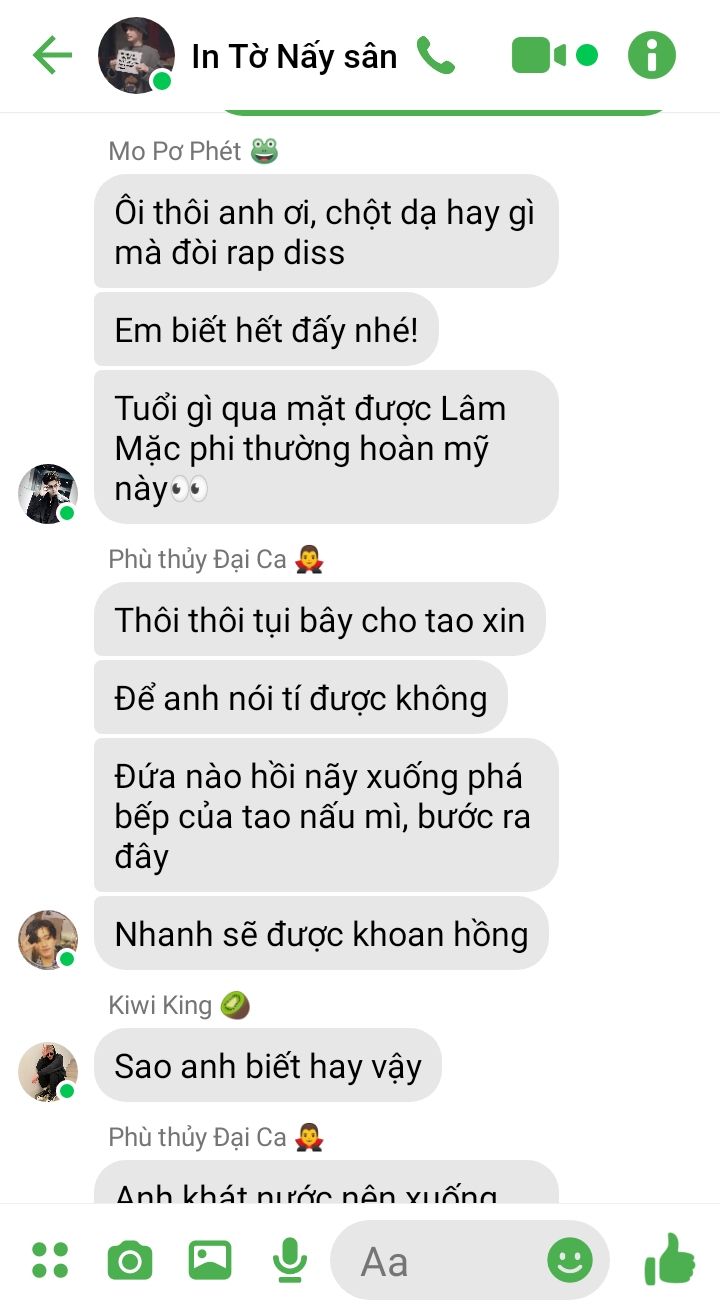Send a thumbs-up like
Image resolution: width=720 pixels, height=1310 pixels.
point(670,1258)
